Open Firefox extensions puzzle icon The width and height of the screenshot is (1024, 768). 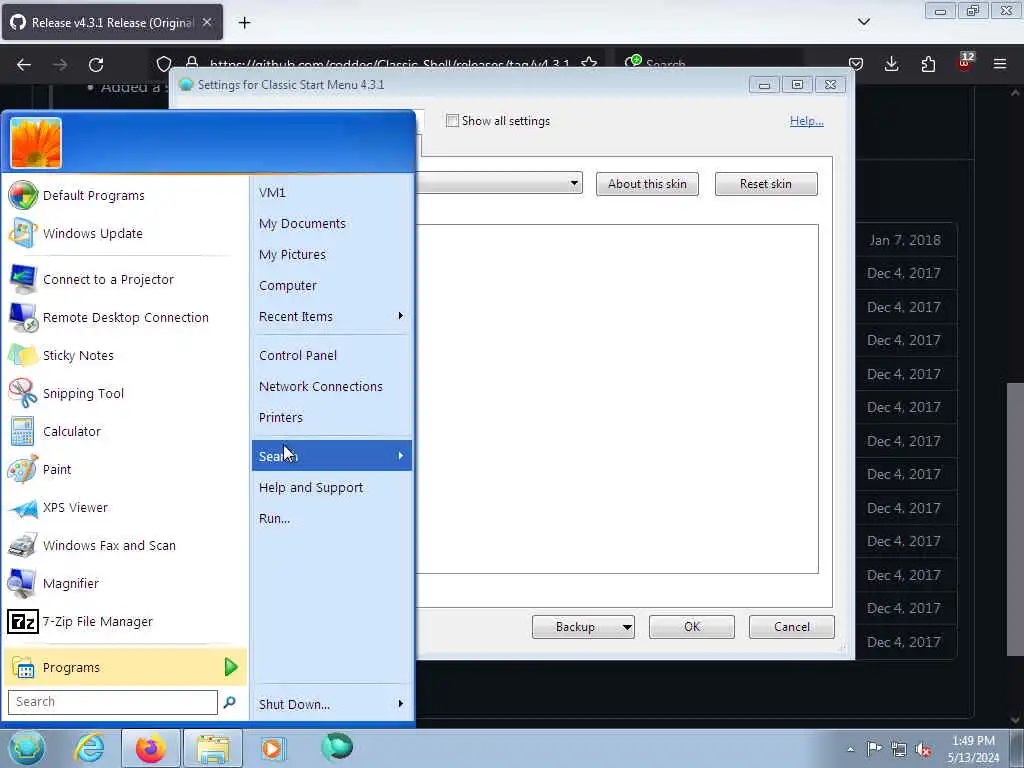pos(928,64)
